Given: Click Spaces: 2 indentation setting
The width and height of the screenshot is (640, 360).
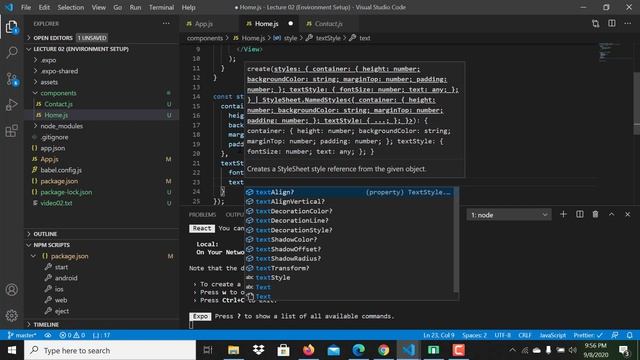Looking at the screenshot, I should [x=474, y=335].
